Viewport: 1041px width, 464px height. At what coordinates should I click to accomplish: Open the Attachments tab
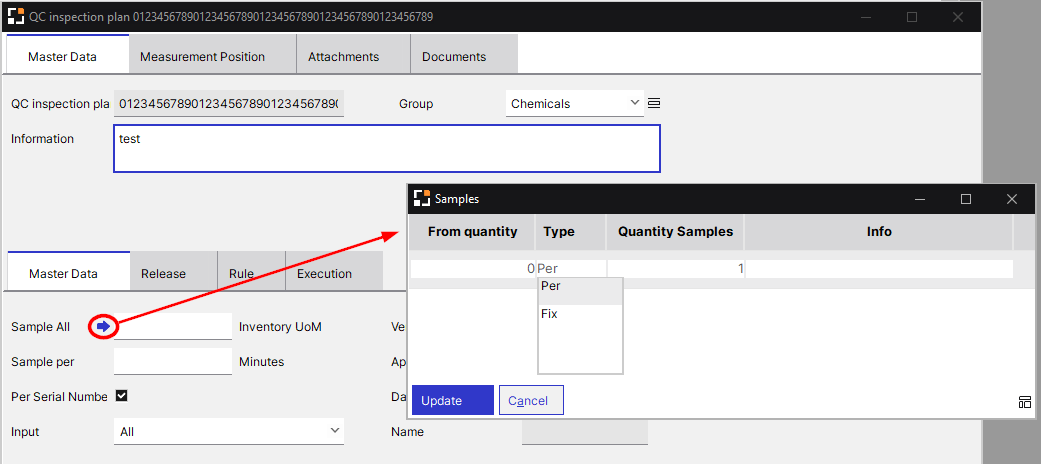(x=343, y=56)
